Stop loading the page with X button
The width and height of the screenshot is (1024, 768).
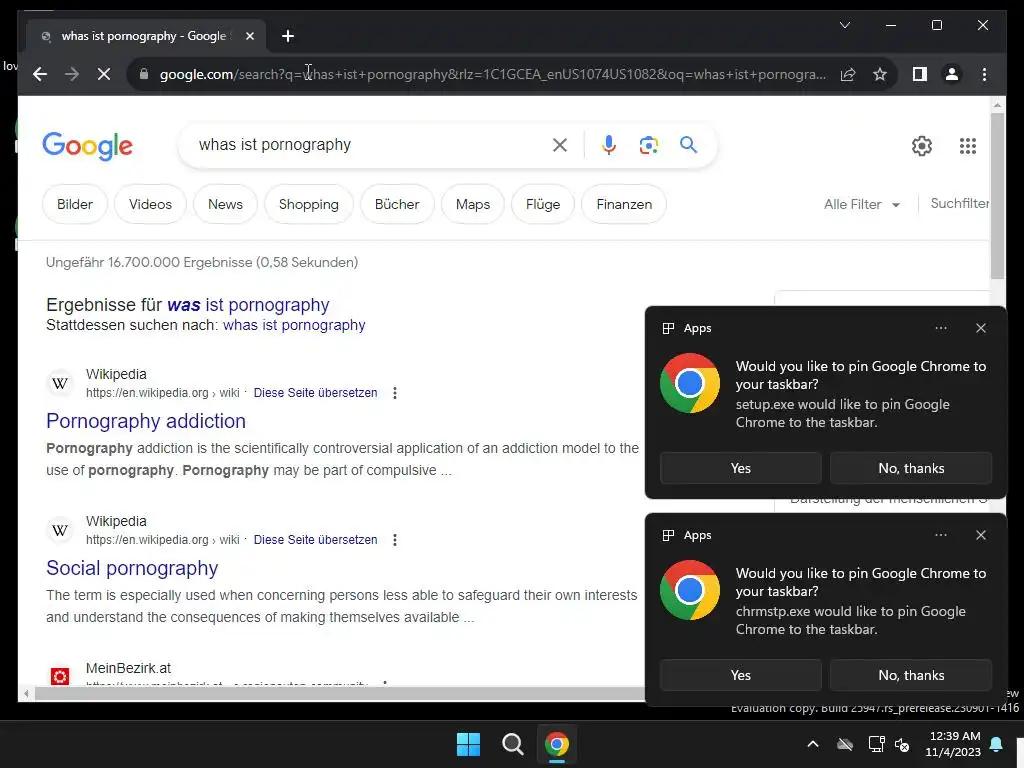104,74
